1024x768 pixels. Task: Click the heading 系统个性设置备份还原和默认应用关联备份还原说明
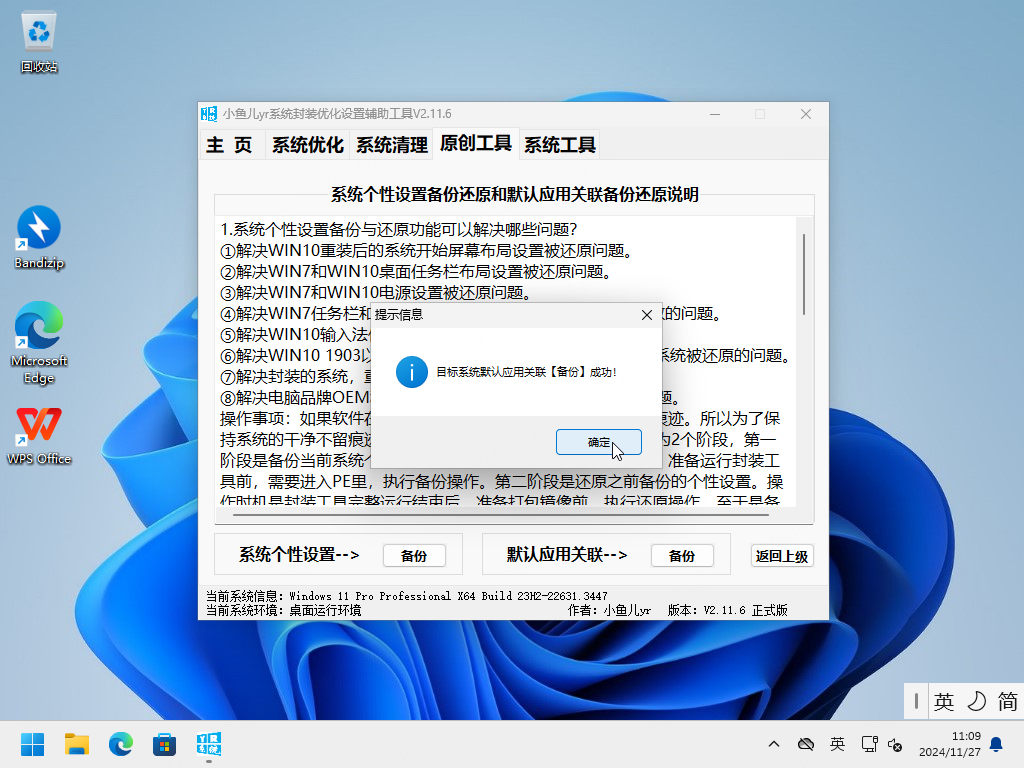click(515, 195)
